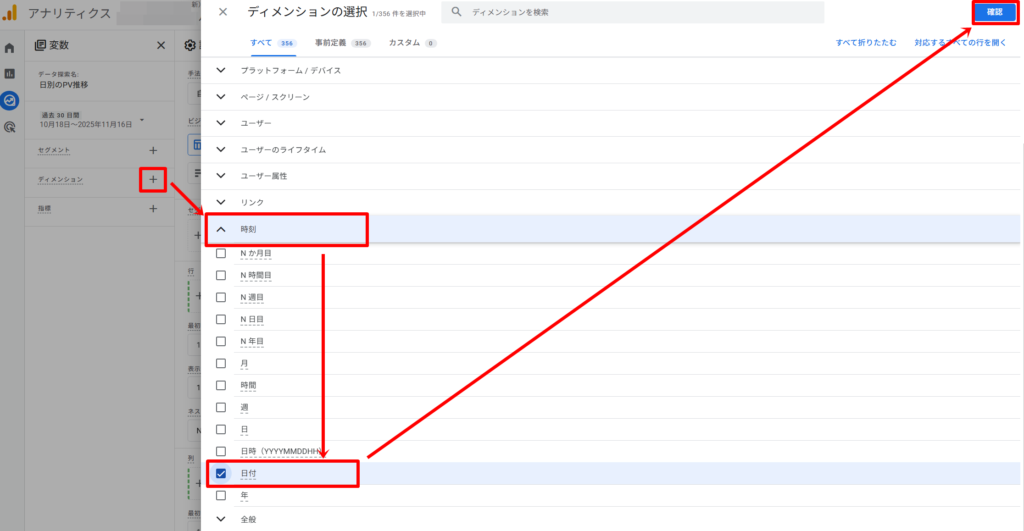Uncheck the 日付 checkbox

pos(221,474)
